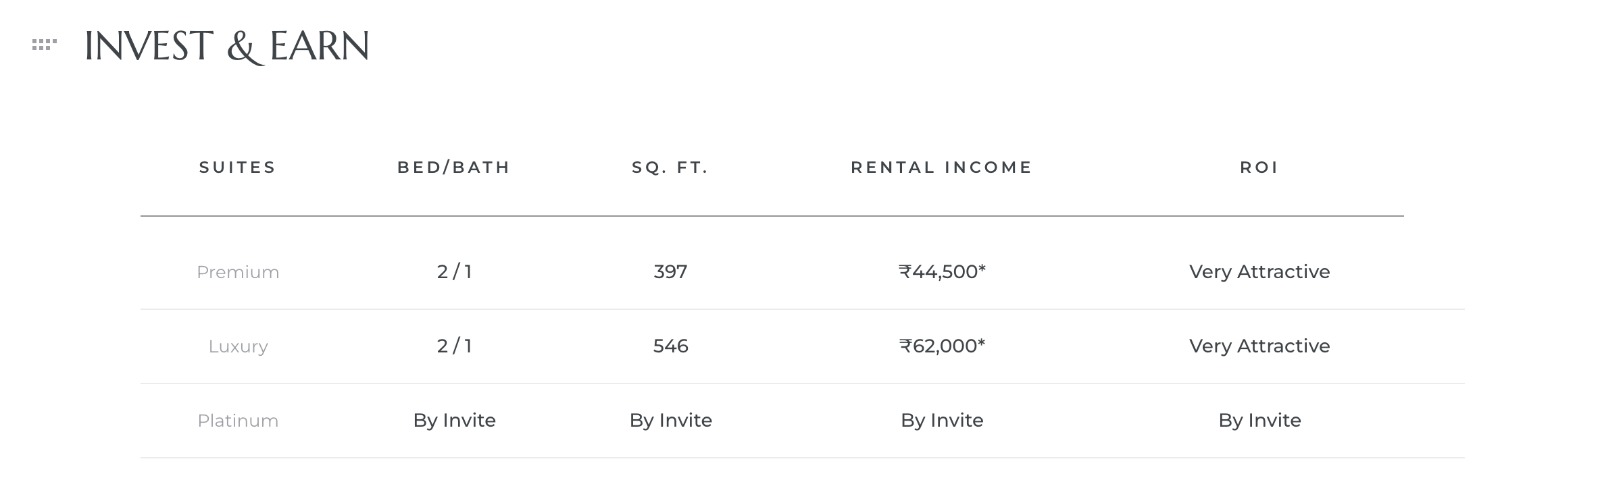Viewport: 1600px width, 478px height.
Task: Select the BED/BATH column header
Action: click(454, 168)
